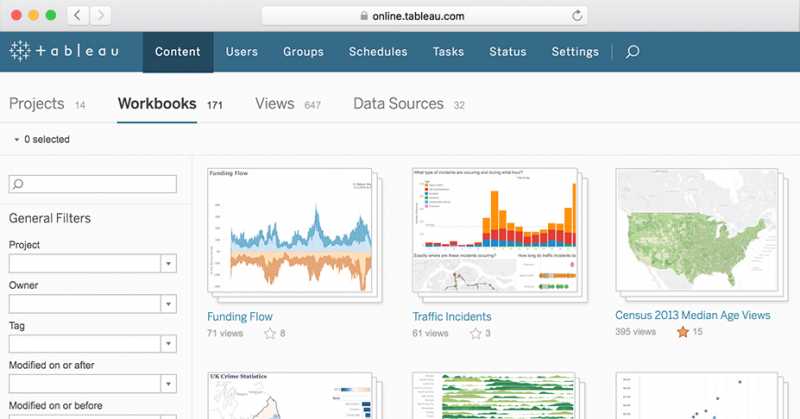Open the Modified on or after dropdown arrow
This screenshot has height=419, width=800.
(x=168, y=384)
